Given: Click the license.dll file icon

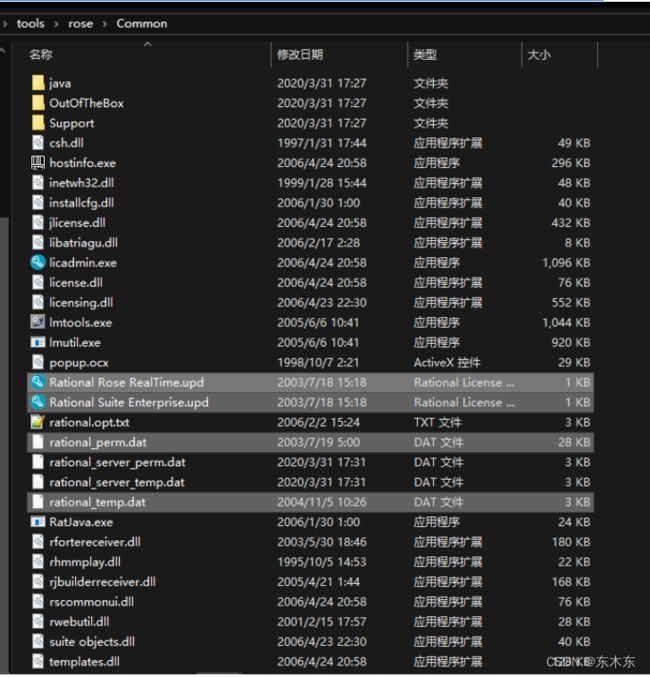Looking at the screenshot, I should click(38, 282).
